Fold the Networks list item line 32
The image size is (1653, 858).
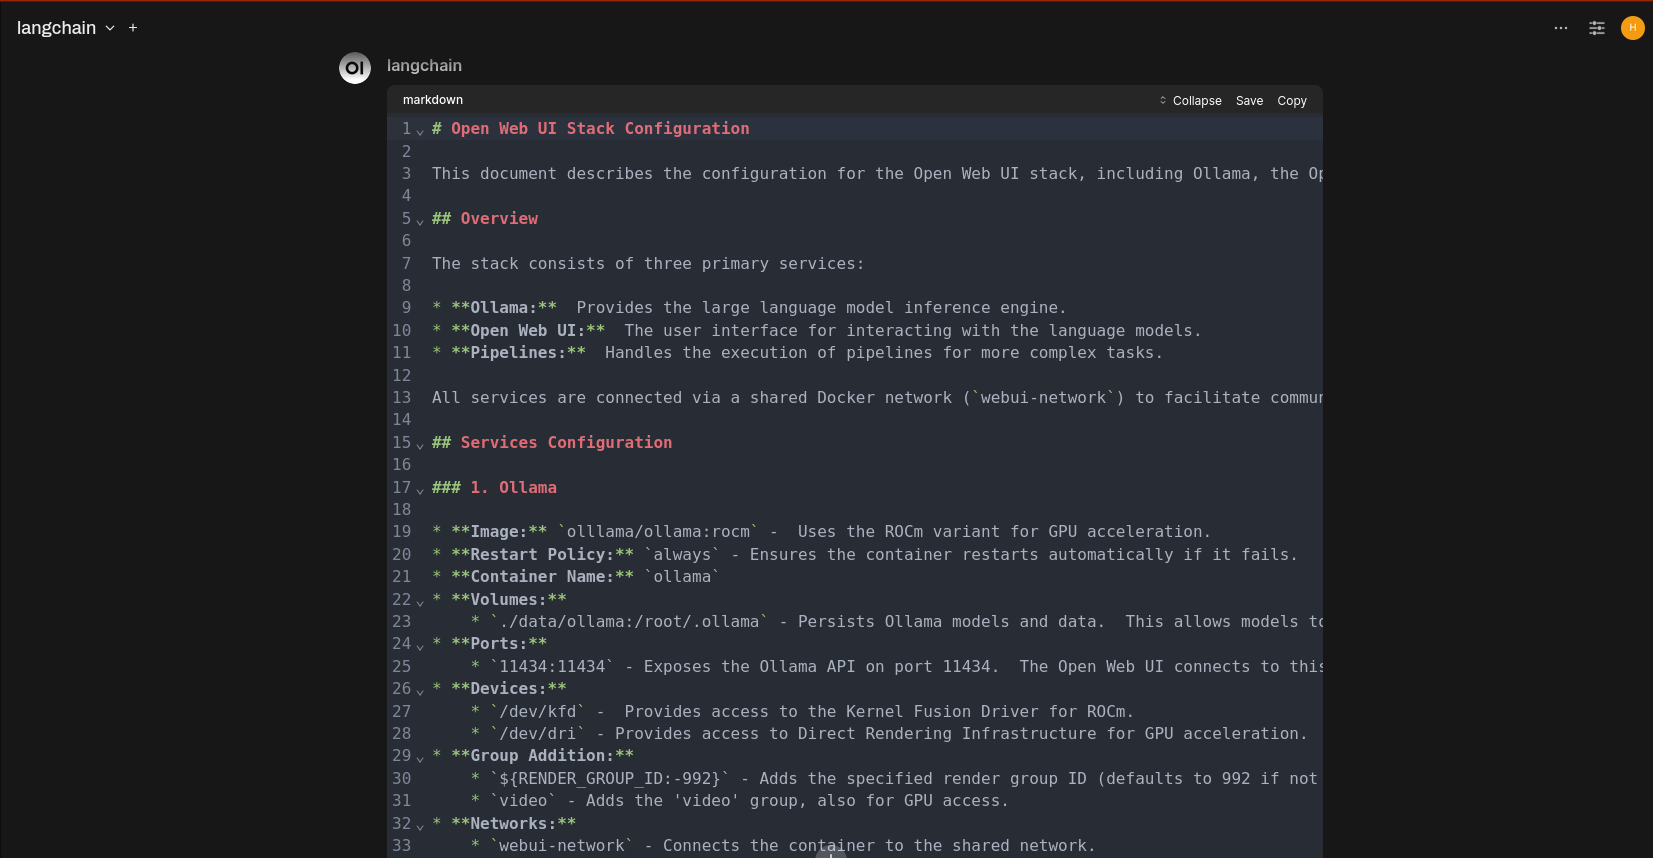pos(420,825)
